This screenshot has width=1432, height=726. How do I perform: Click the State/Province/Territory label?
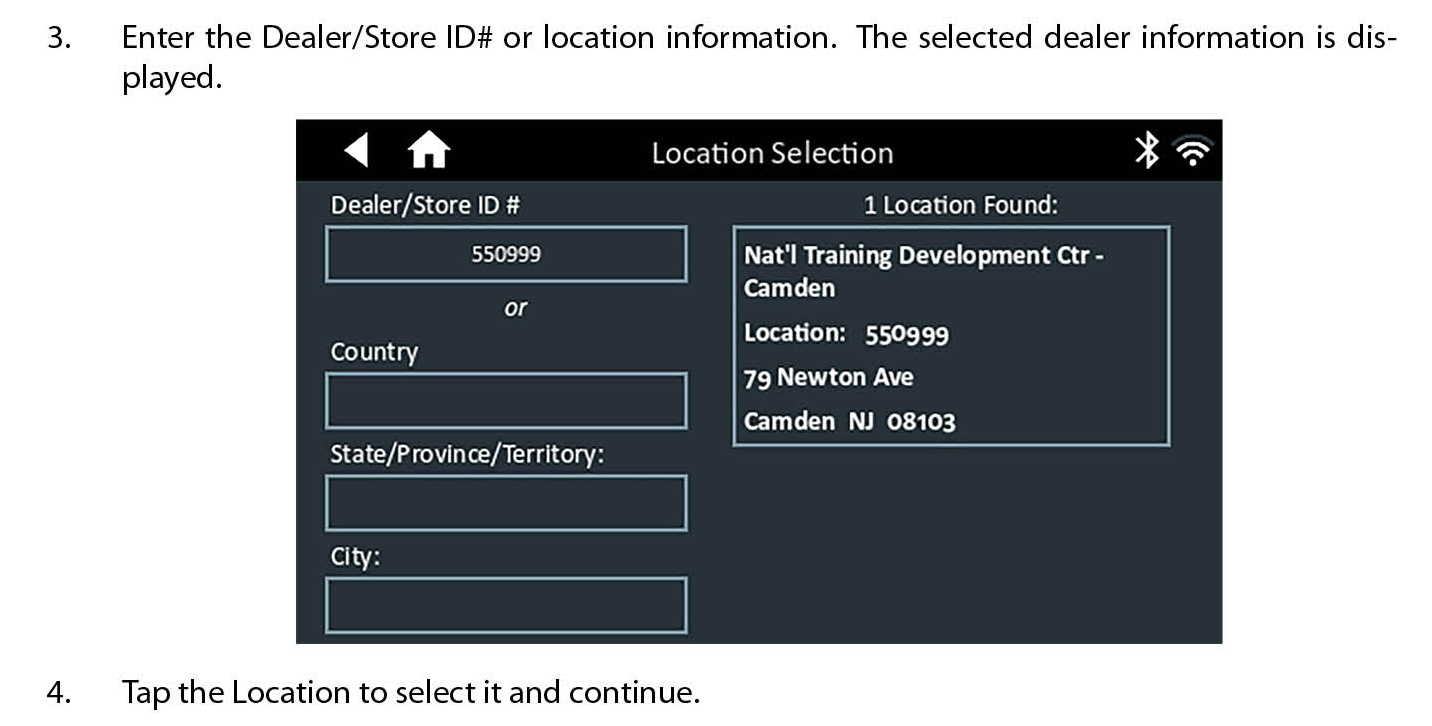(467, 454)
